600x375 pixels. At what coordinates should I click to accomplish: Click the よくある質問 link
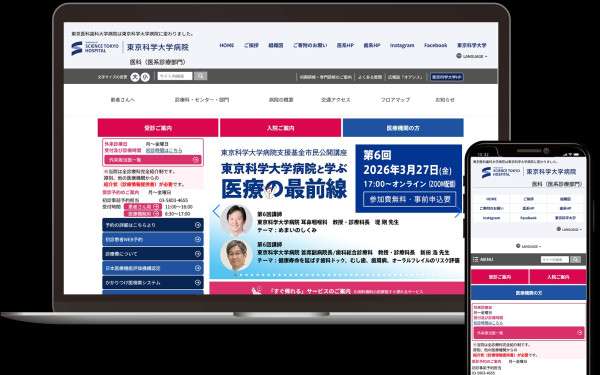tap(370, 77)
